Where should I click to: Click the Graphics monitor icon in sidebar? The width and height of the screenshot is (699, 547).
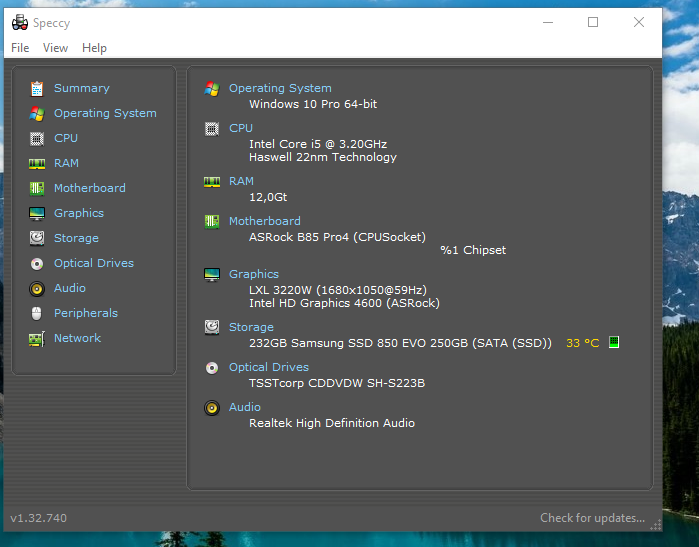pyautogui.click(x=37, y=214)
